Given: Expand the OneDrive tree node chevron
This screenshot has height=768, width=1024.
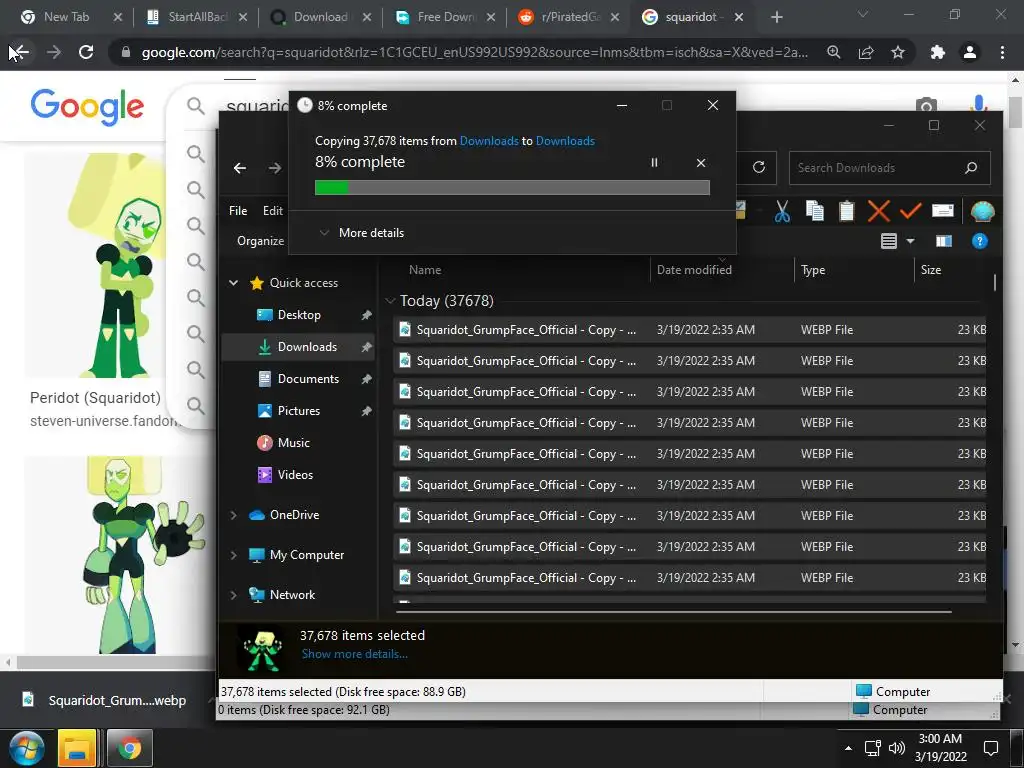Looking at the screenshot, I should point(233,515).
